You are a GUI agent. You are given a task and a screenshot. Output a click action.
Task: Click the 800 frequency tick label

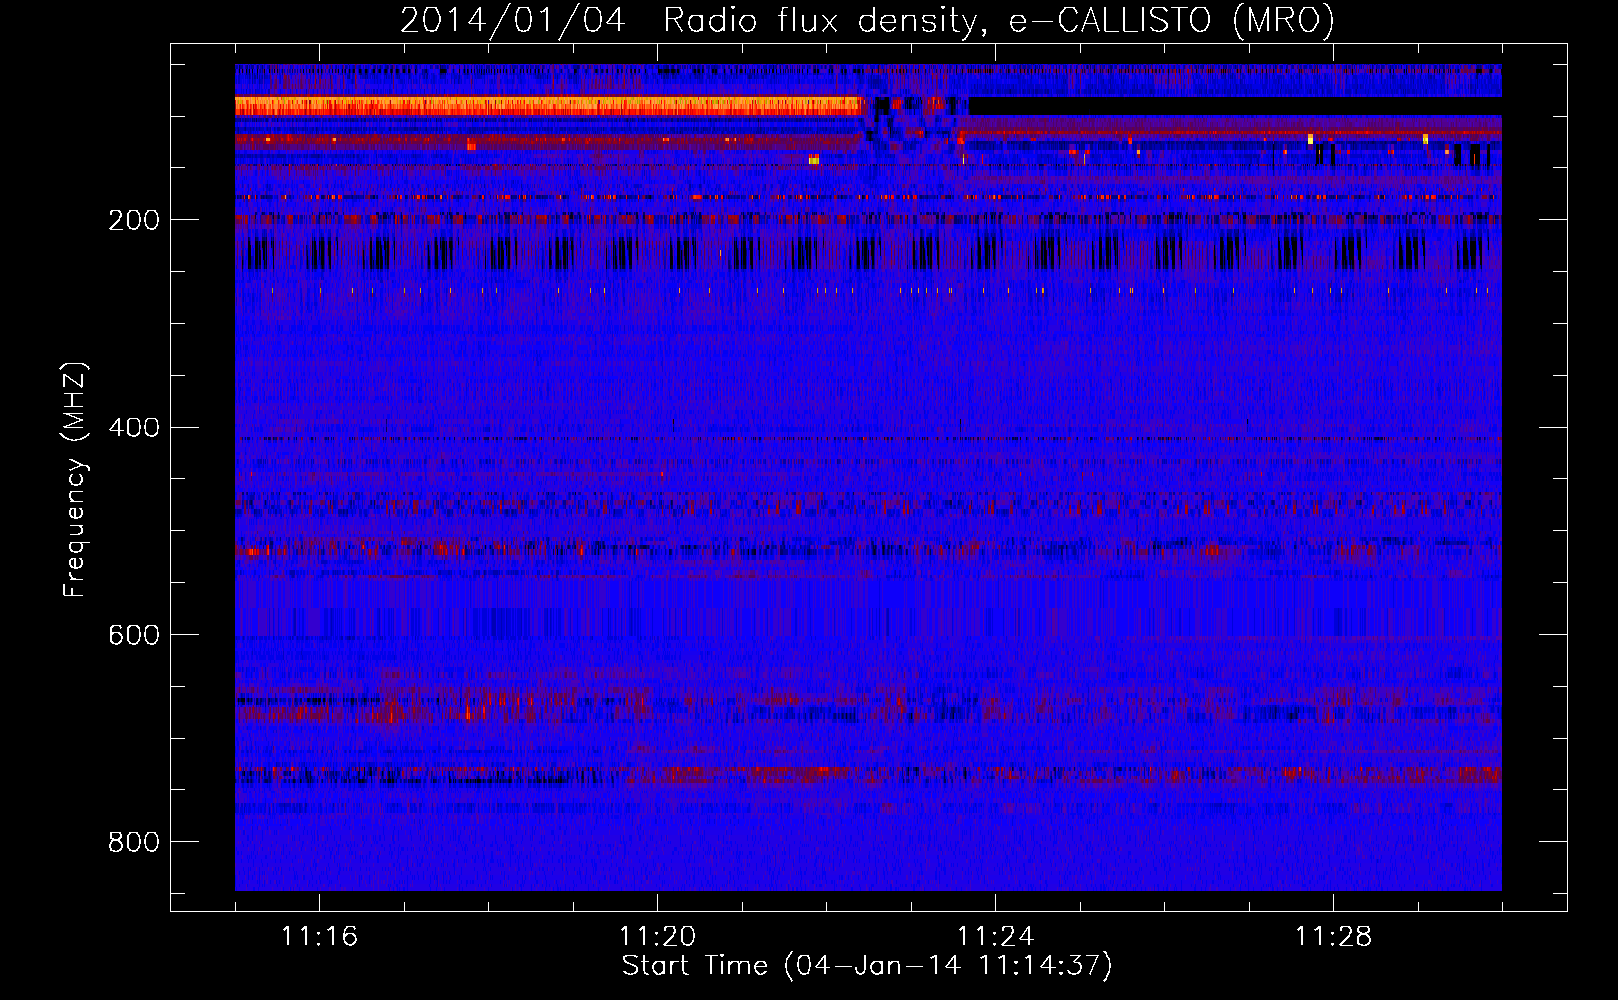134,842
